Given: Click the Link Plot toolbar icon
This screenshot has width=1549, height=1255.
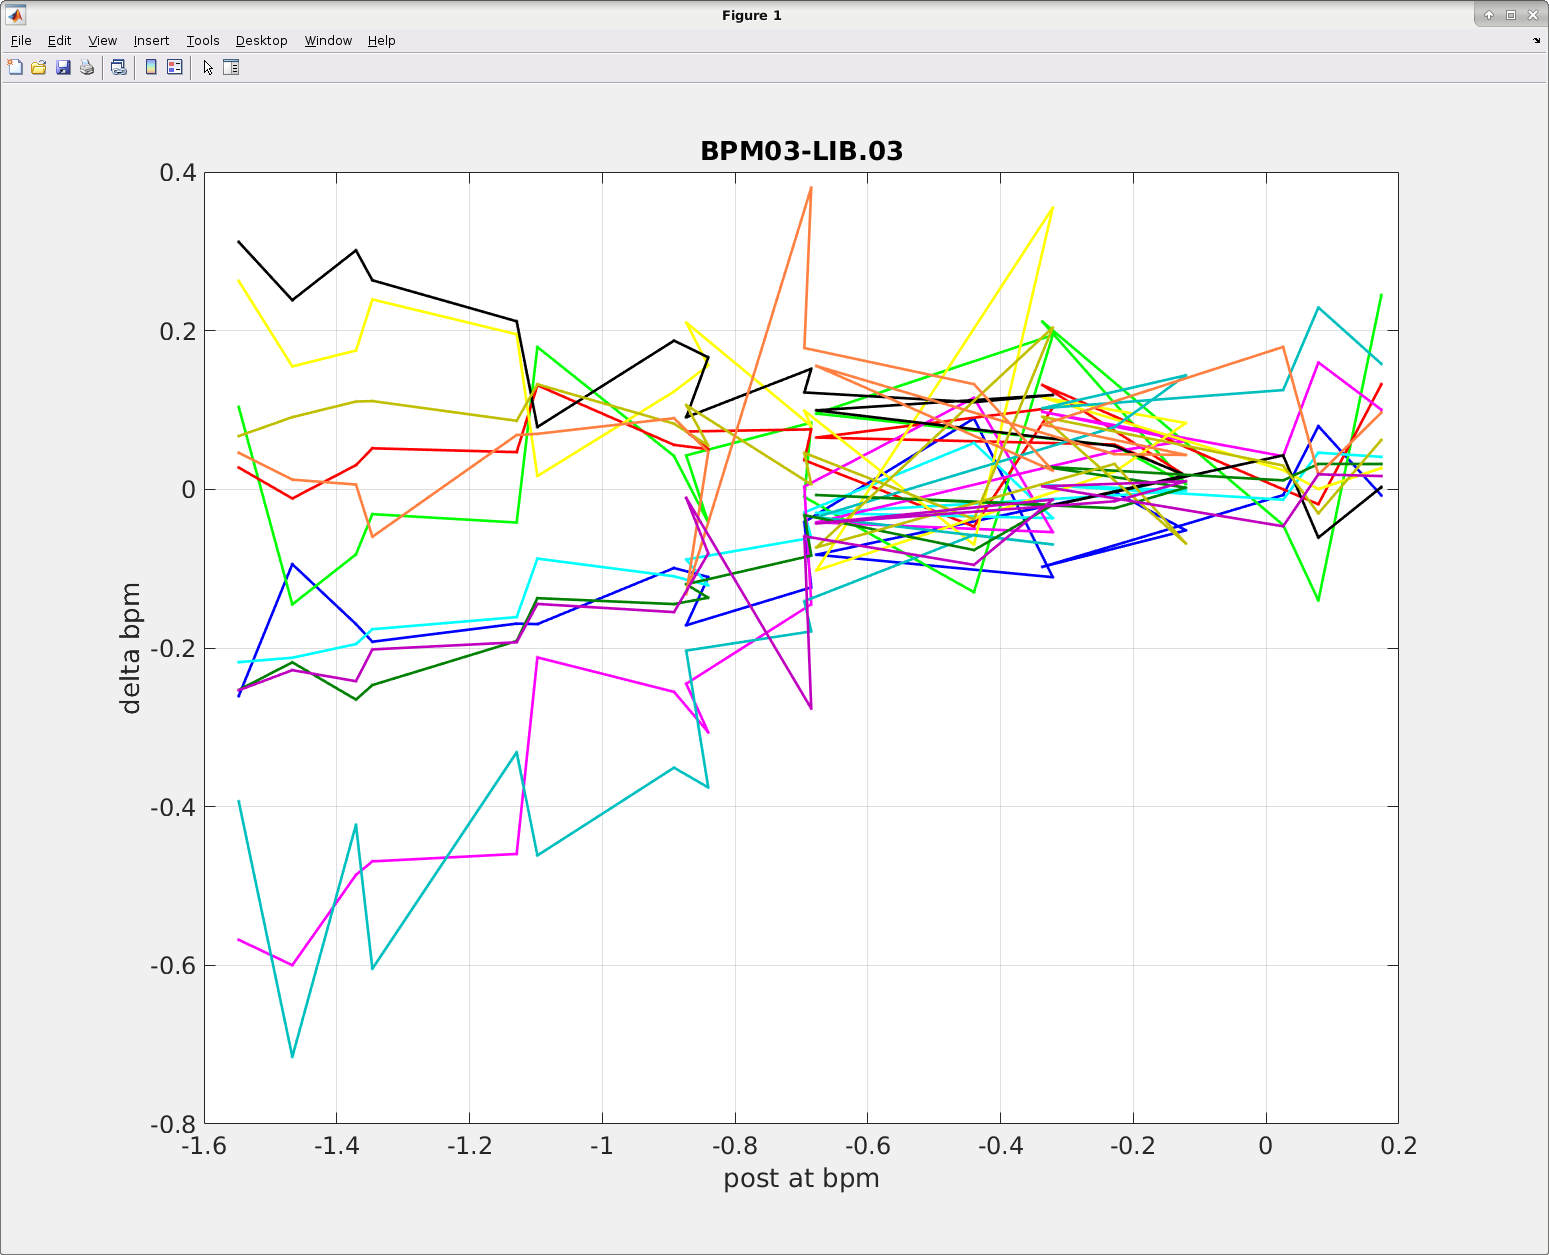Looking at the screenshot, I should pyautogui.click(x=119, y=67).
